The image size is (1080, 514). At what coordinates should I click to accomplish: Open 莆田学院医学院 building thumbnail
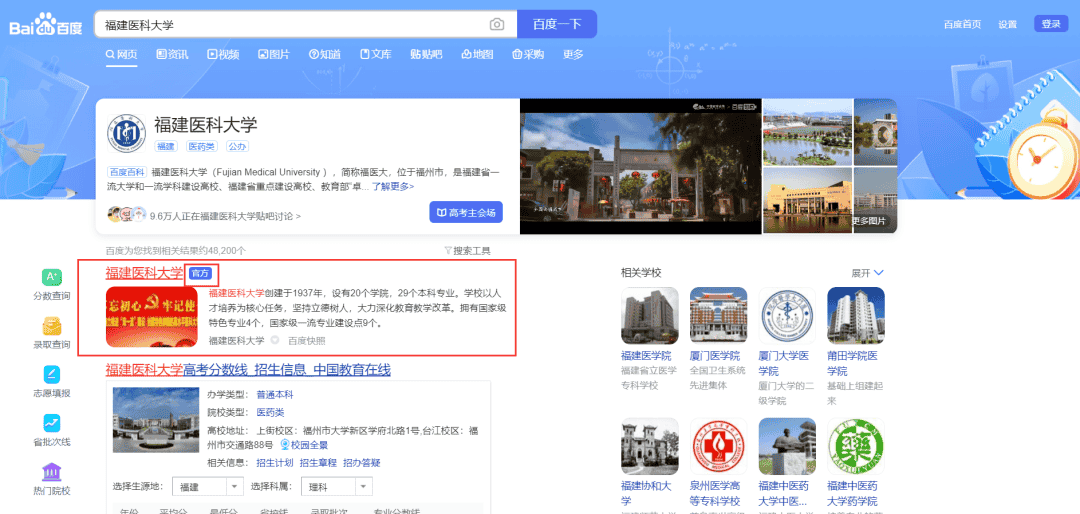[855, 316]
